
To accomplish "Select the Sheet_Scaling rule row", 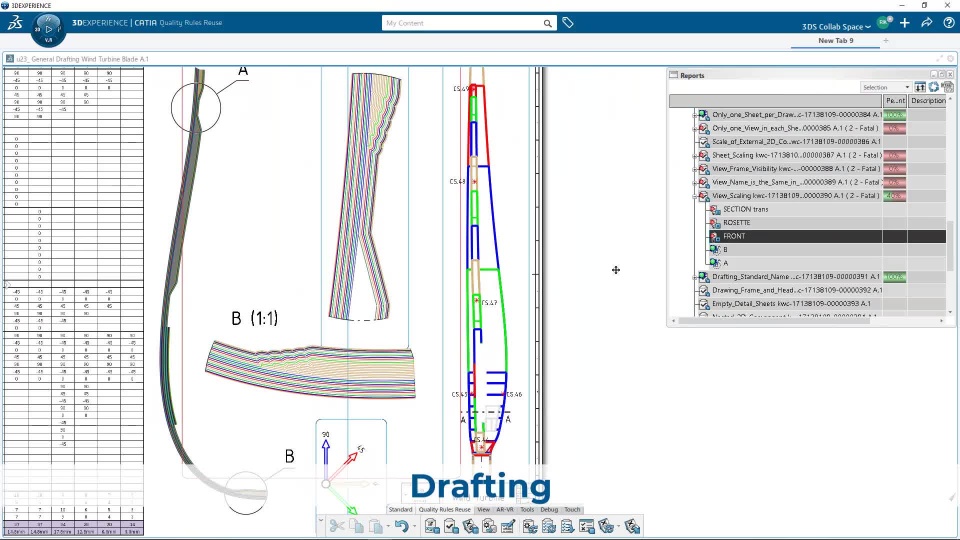I will (822, 156).
